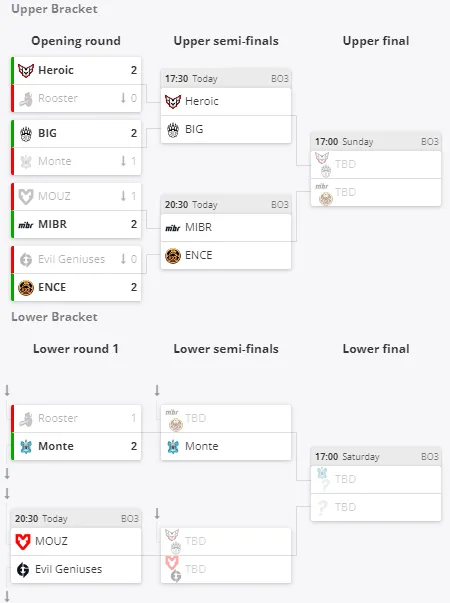Click MOUZ team name in lower round 1
Image resolution: width=450 pixels, height=603 pixels.
click(x=51, y=541)
